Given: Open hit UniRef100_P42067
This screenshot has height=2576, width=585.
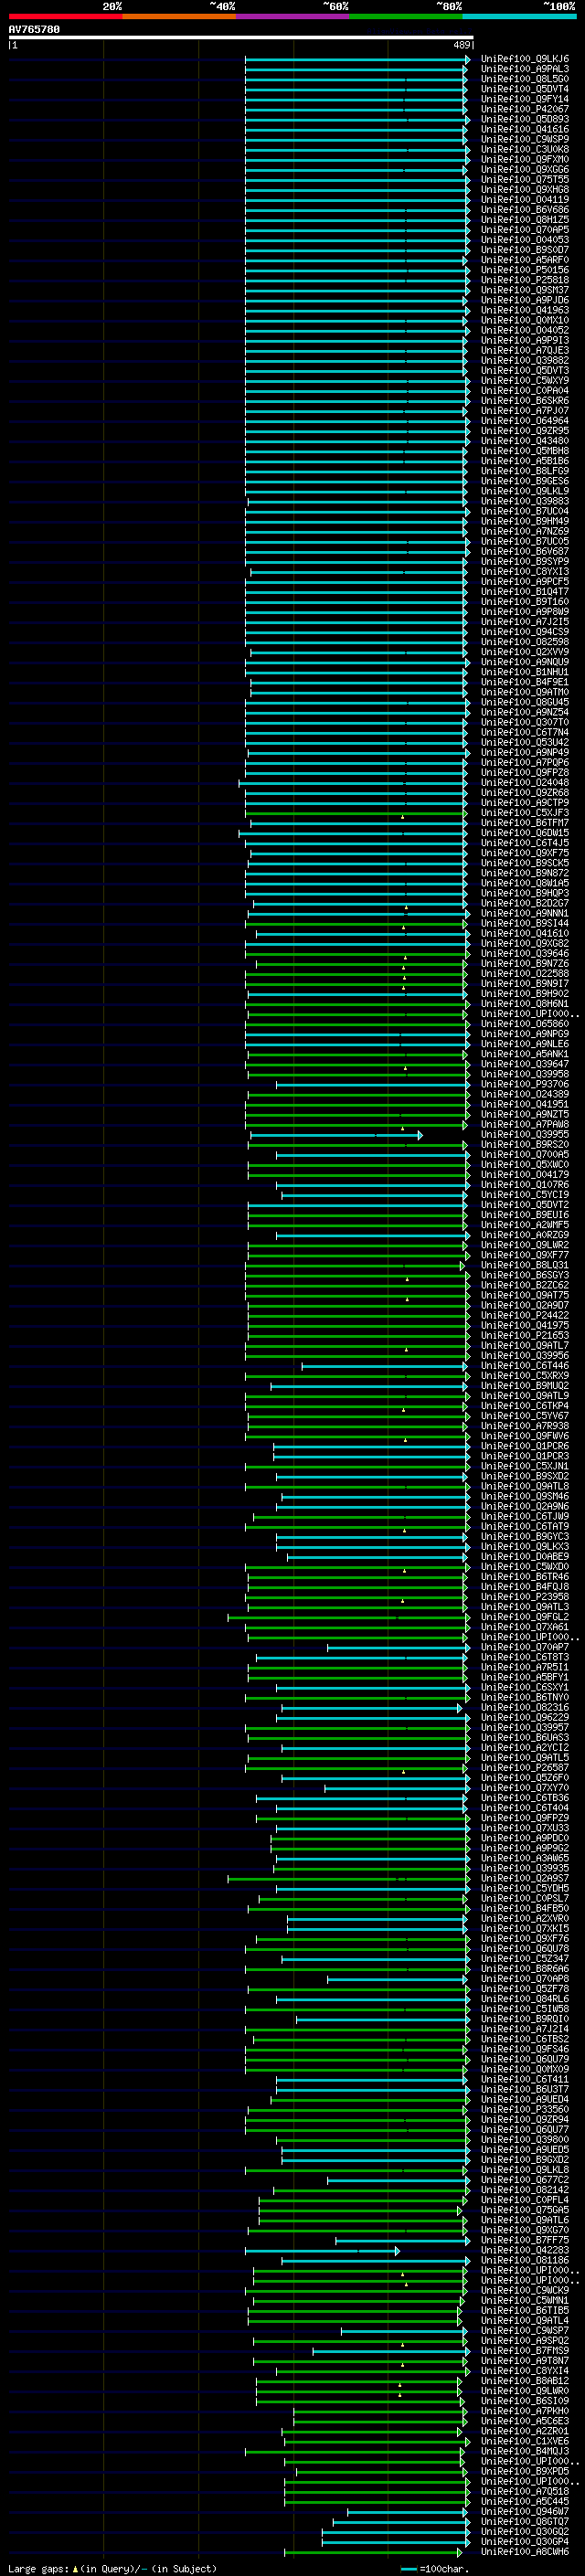Looking at the screenshot, I should click(525, 109).
